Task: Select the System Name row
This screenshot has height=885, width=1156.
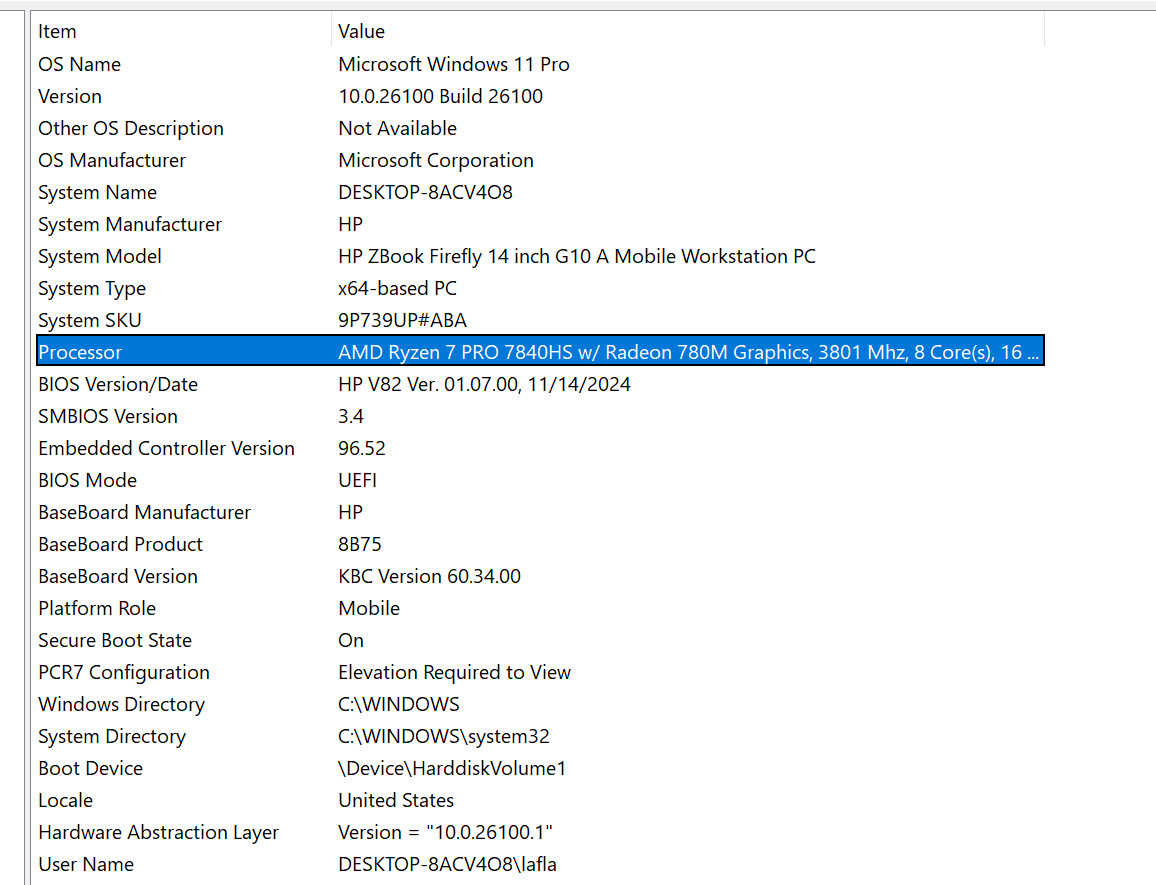Action: pyautogui.click(x=540, y=192)
